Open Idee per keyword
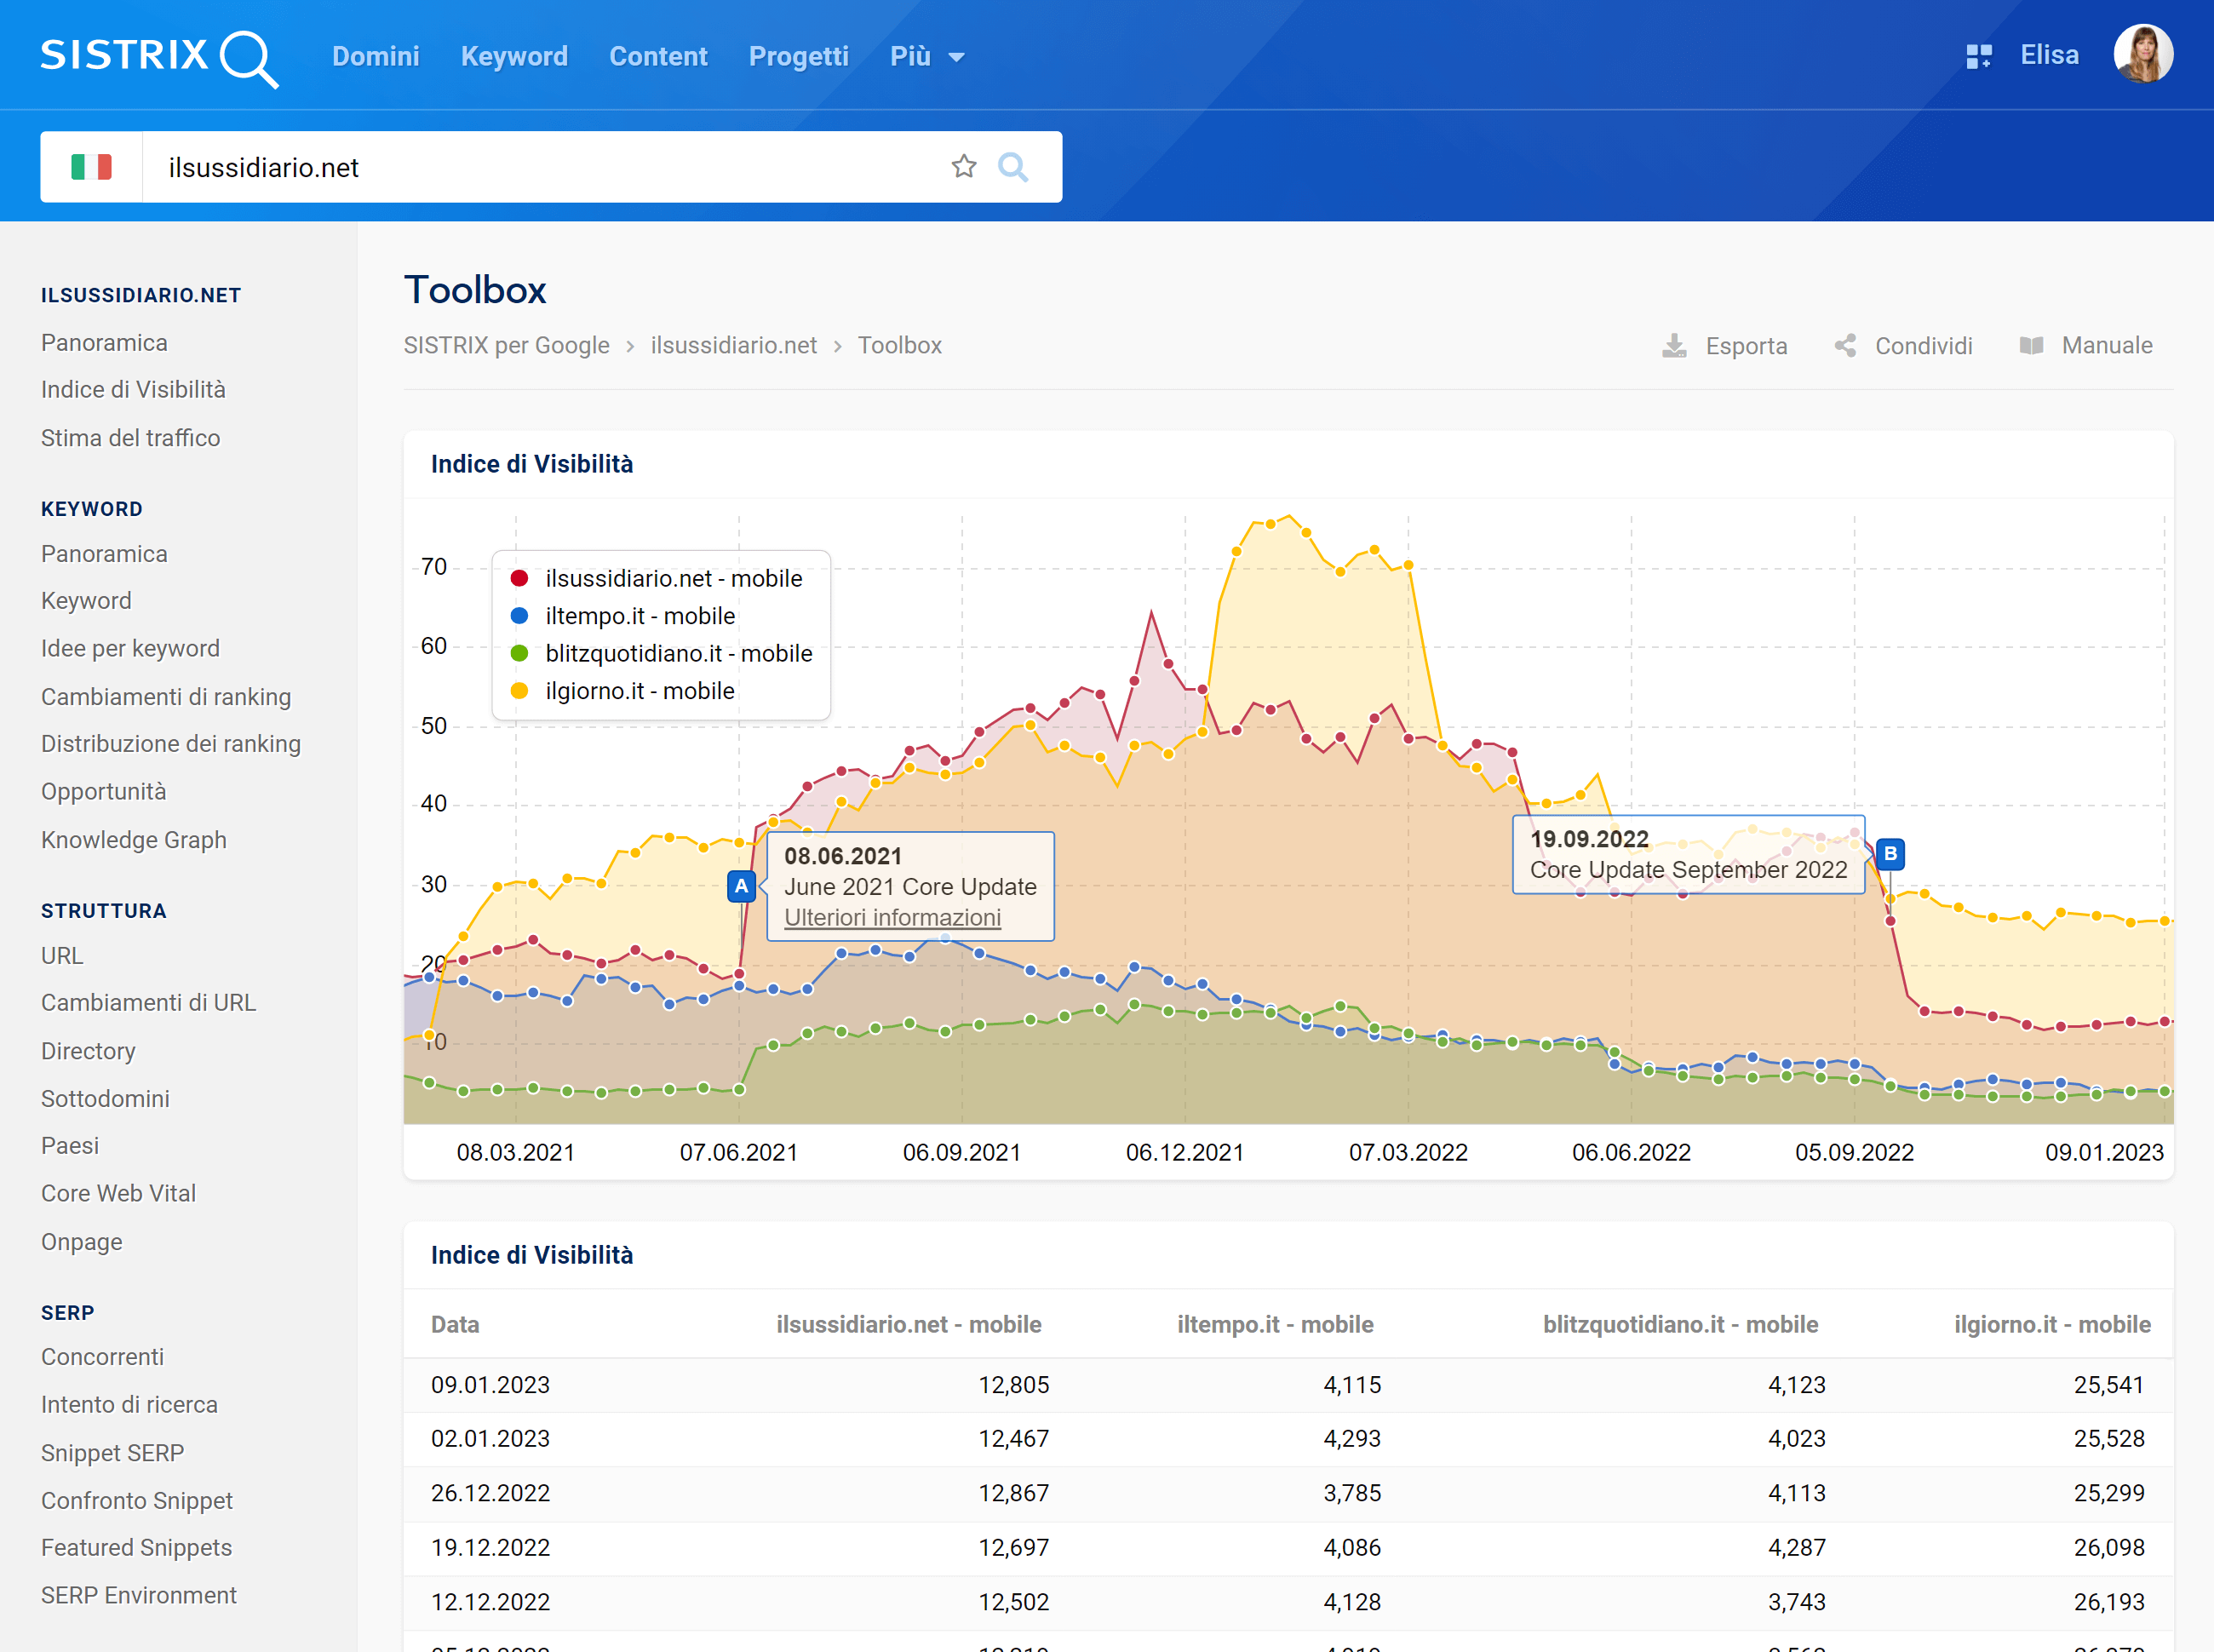The width and height of the screenshot is (2214, 1652). 130,649
